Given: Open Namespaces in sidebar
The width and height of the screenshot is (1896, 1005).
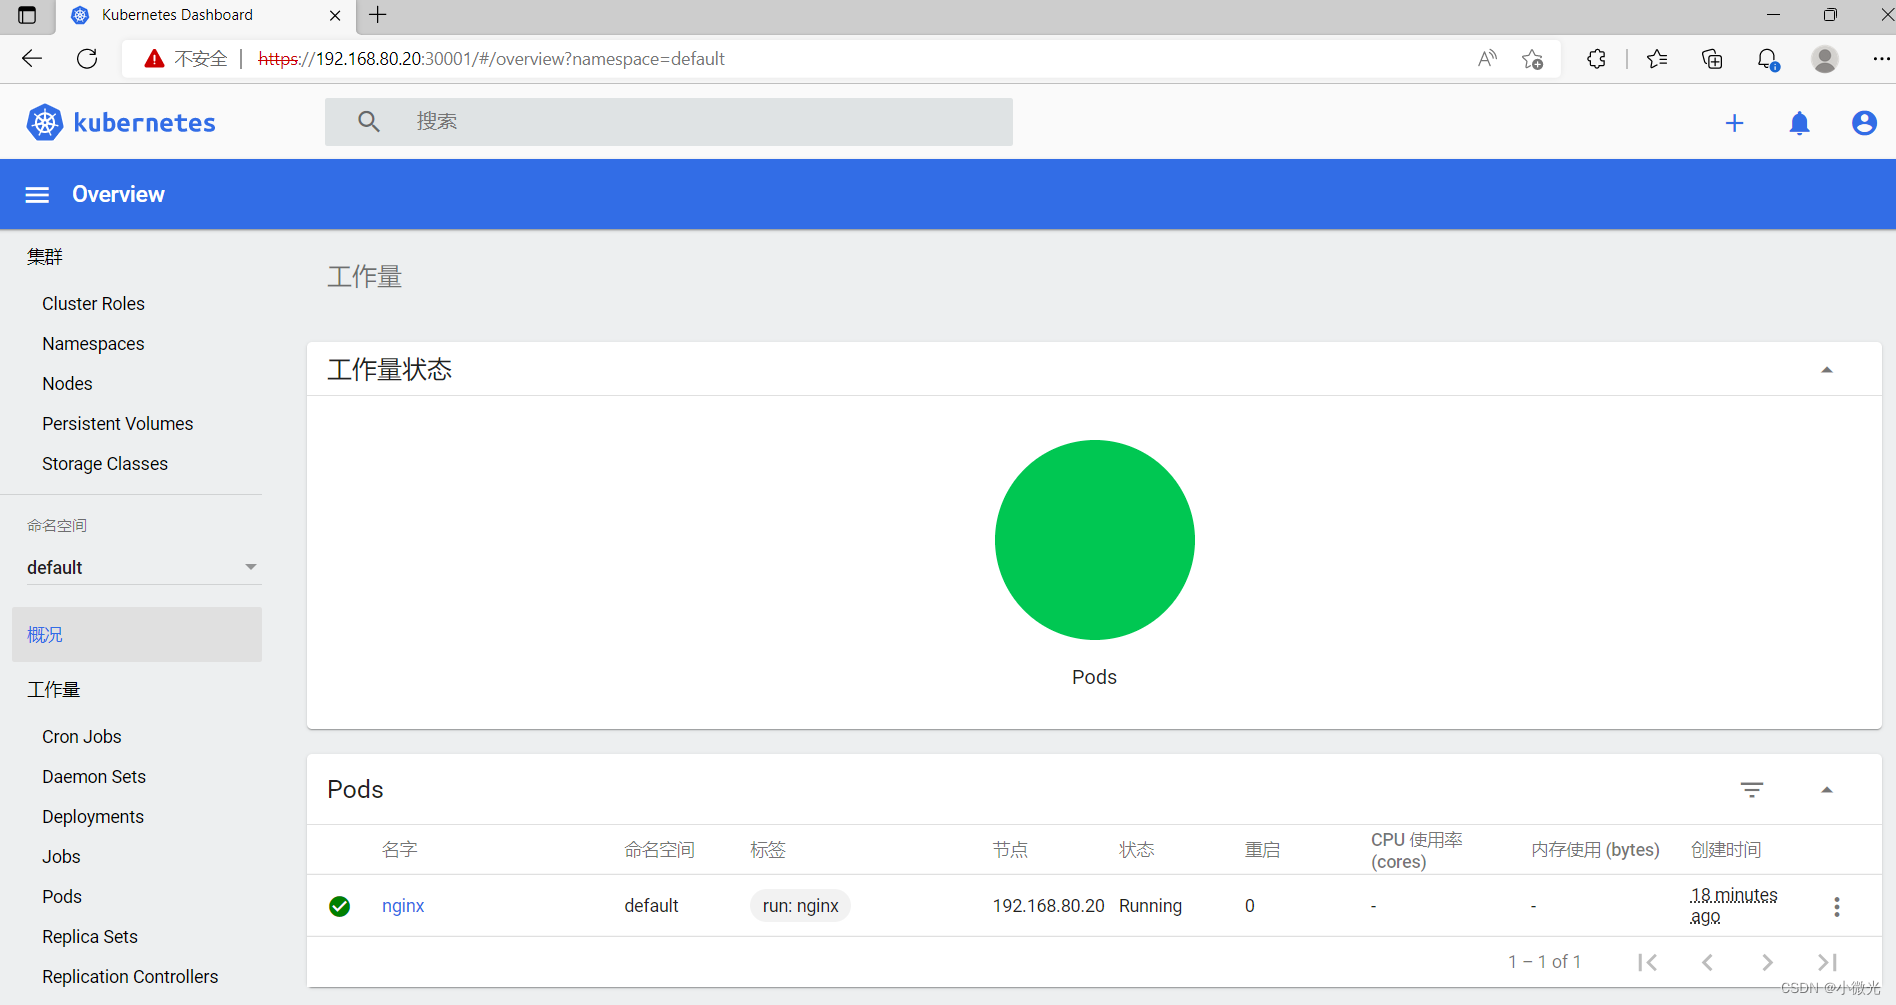Looking at the screenshot, I should (93, 343).
